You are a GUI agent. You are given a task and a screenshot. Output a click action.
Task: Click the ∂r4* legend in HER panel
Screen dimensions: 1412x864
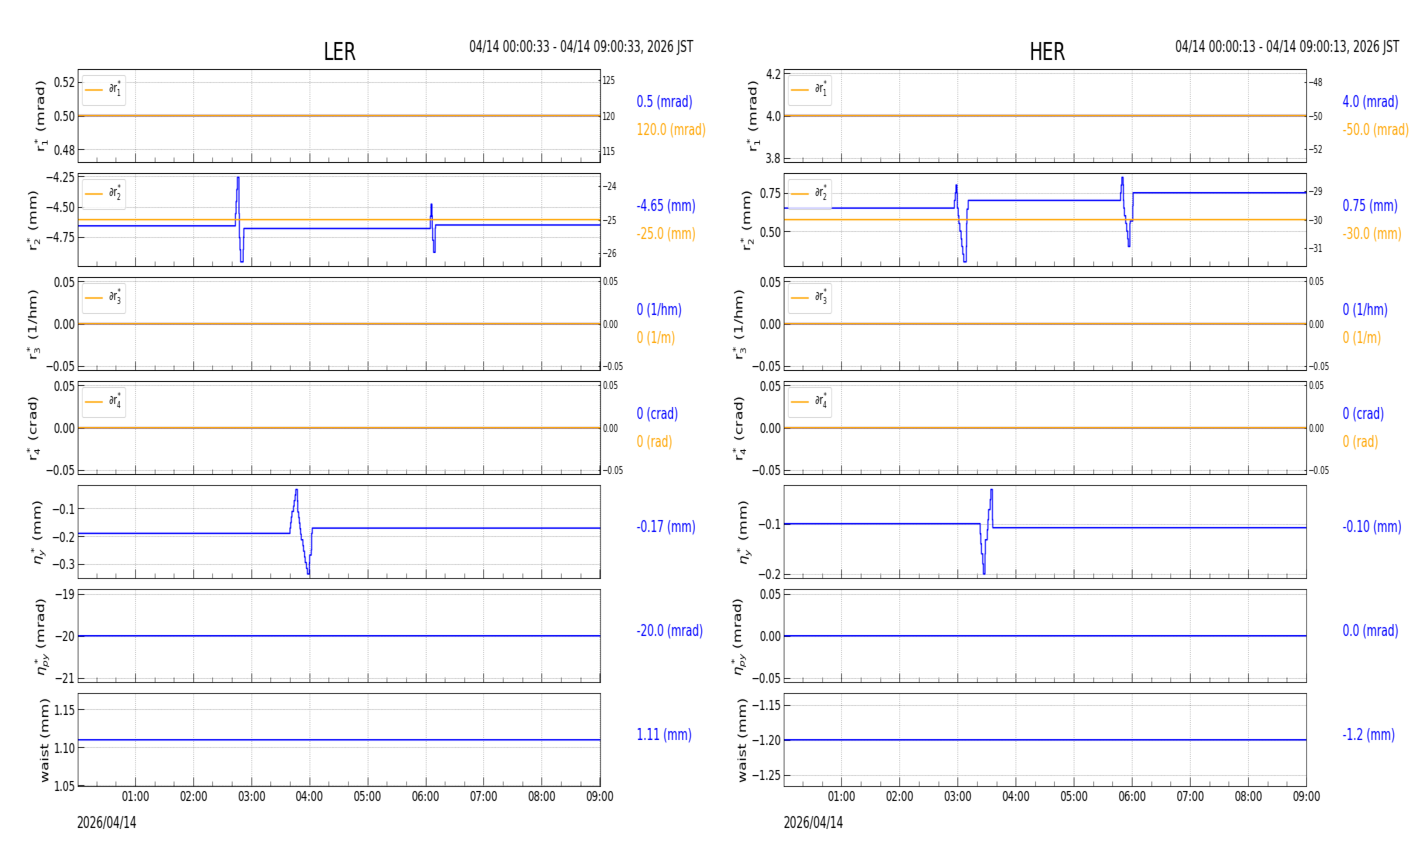coord(810,402)
